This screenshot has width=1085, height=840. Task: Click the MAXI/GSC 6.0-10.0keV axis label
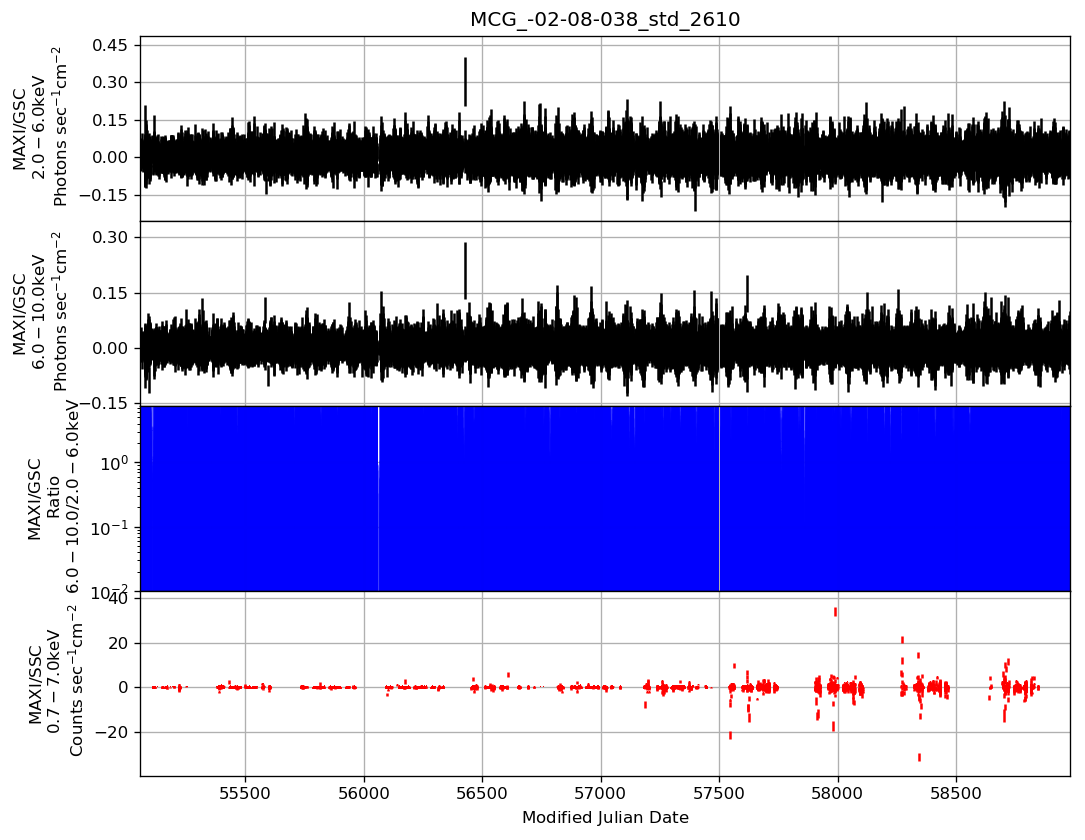pos(39,313)
